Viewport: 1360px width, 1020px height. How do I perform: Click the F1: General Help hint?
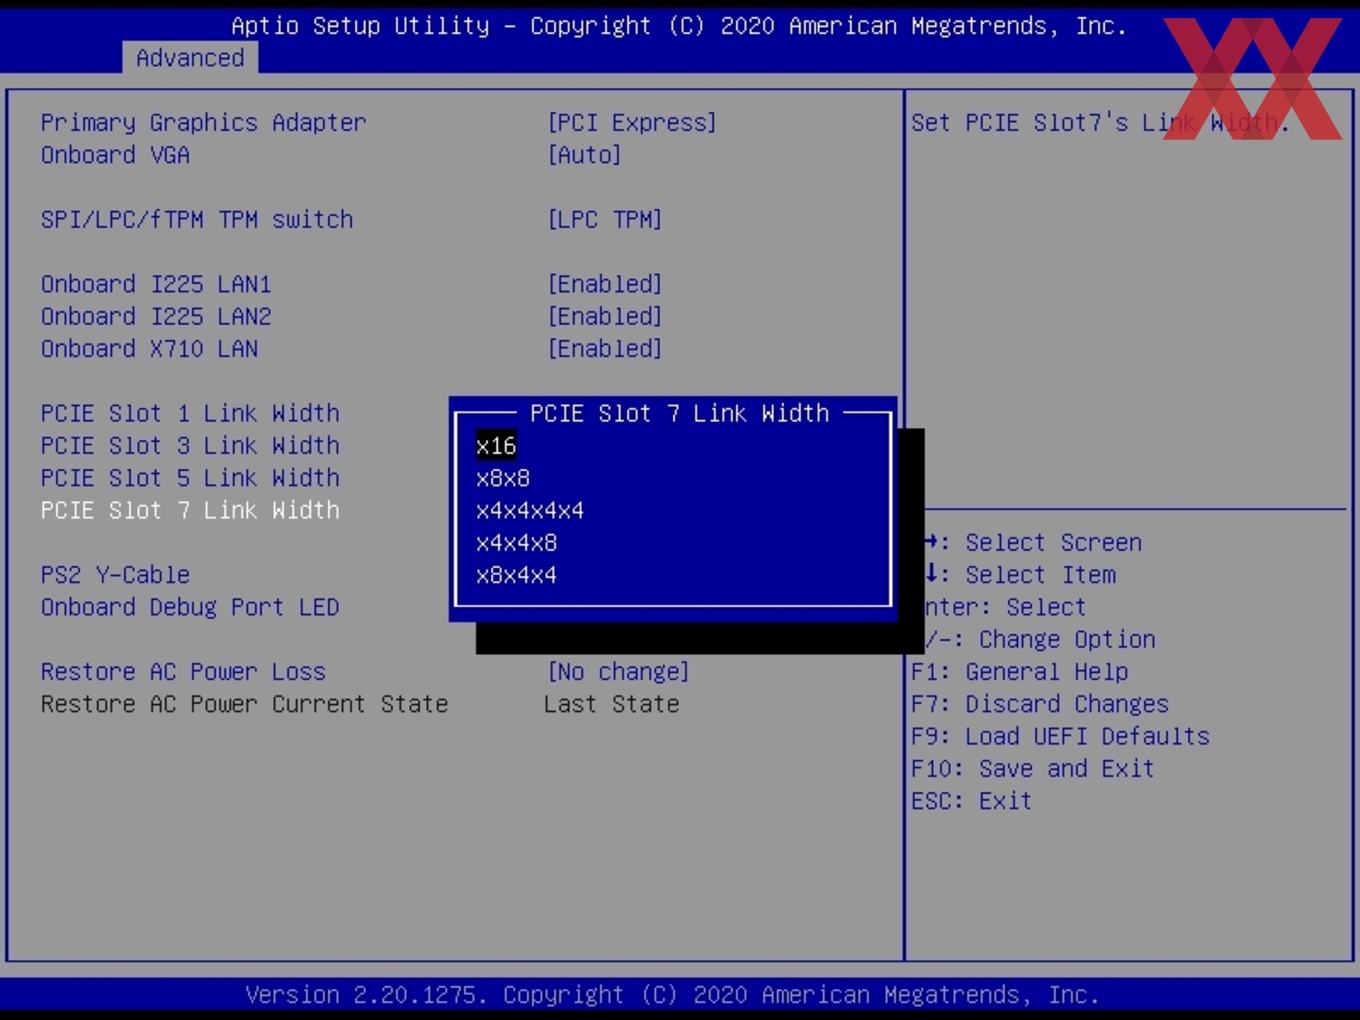1020,672
